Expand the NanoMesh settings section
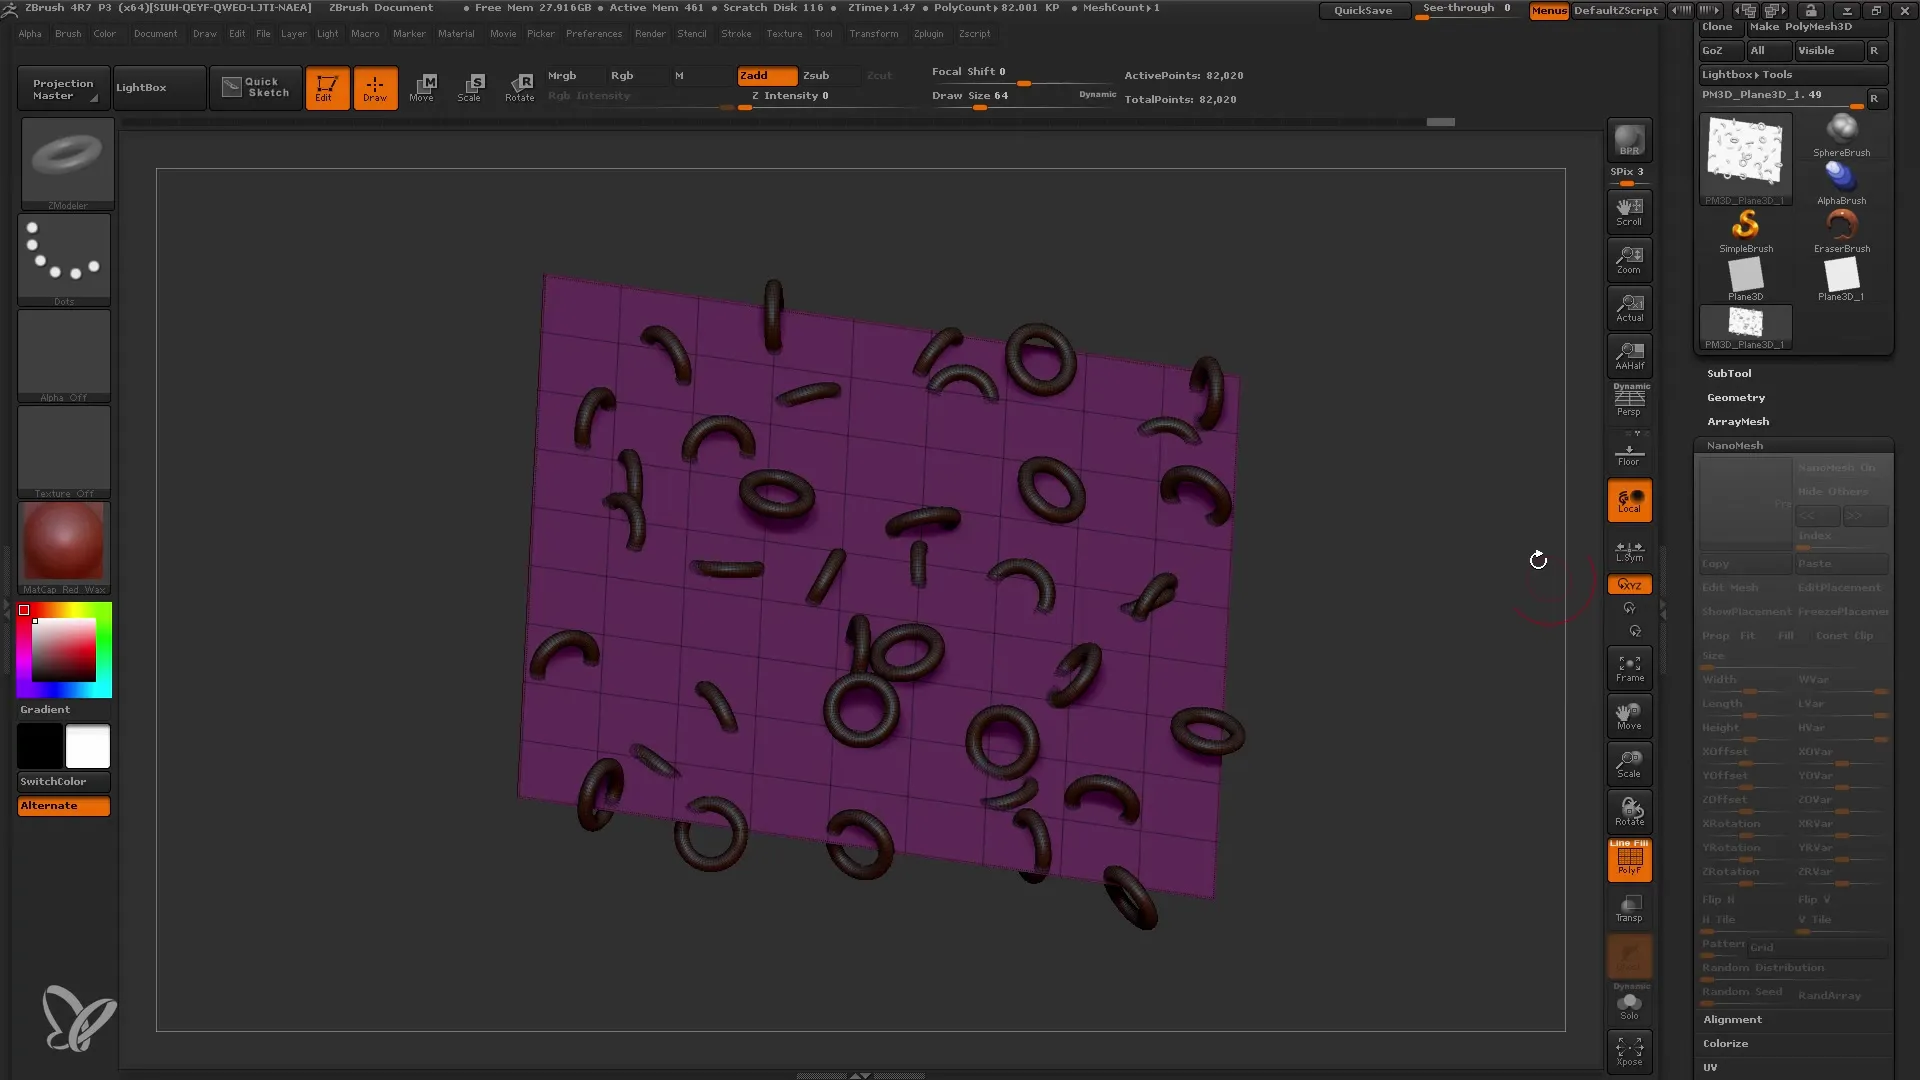 1735,444
